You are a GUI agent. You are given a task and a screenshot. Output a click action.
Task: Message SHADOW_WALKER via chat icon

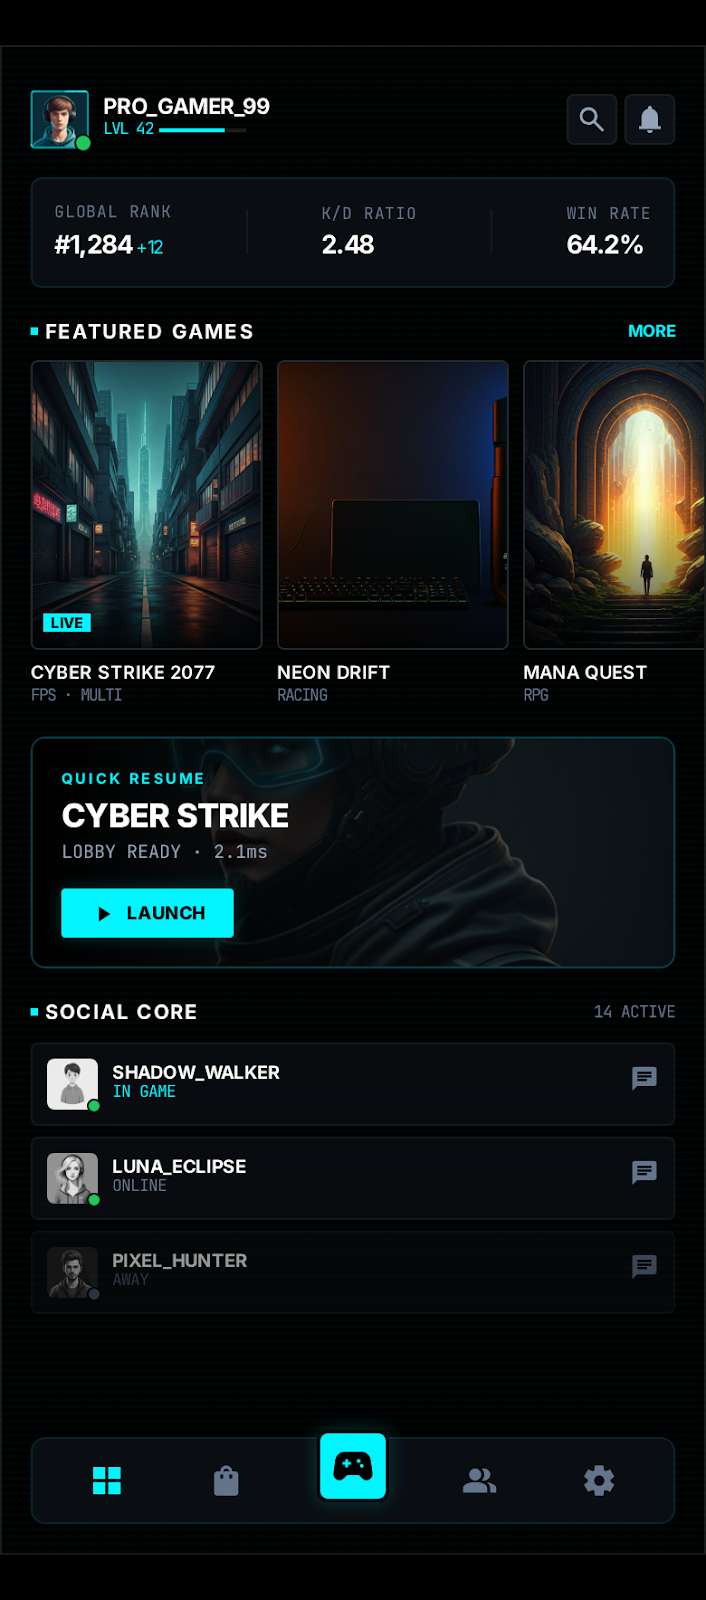pyautogui.click(x=644, y=1078)
